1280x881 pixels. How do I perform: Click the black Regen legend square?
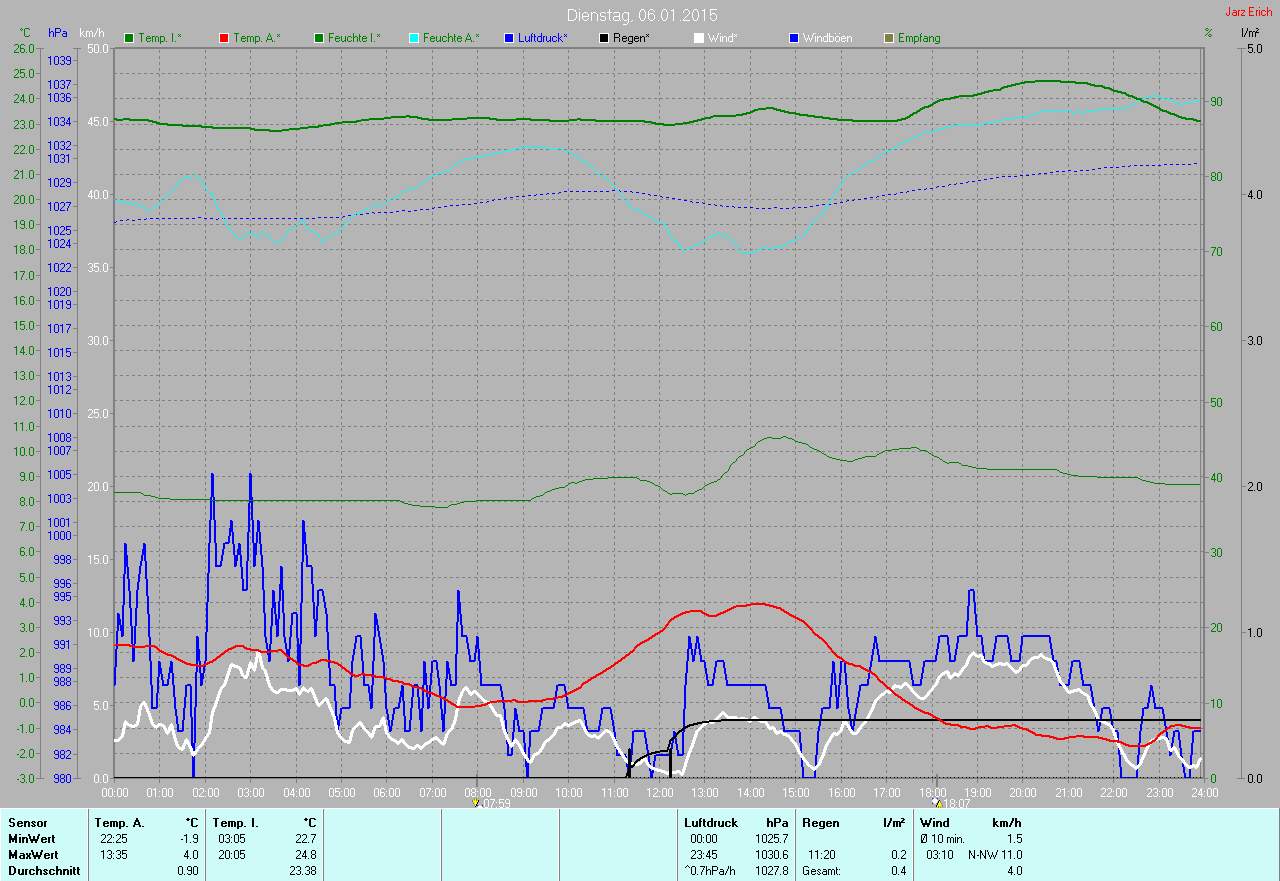tap(604, 38)
